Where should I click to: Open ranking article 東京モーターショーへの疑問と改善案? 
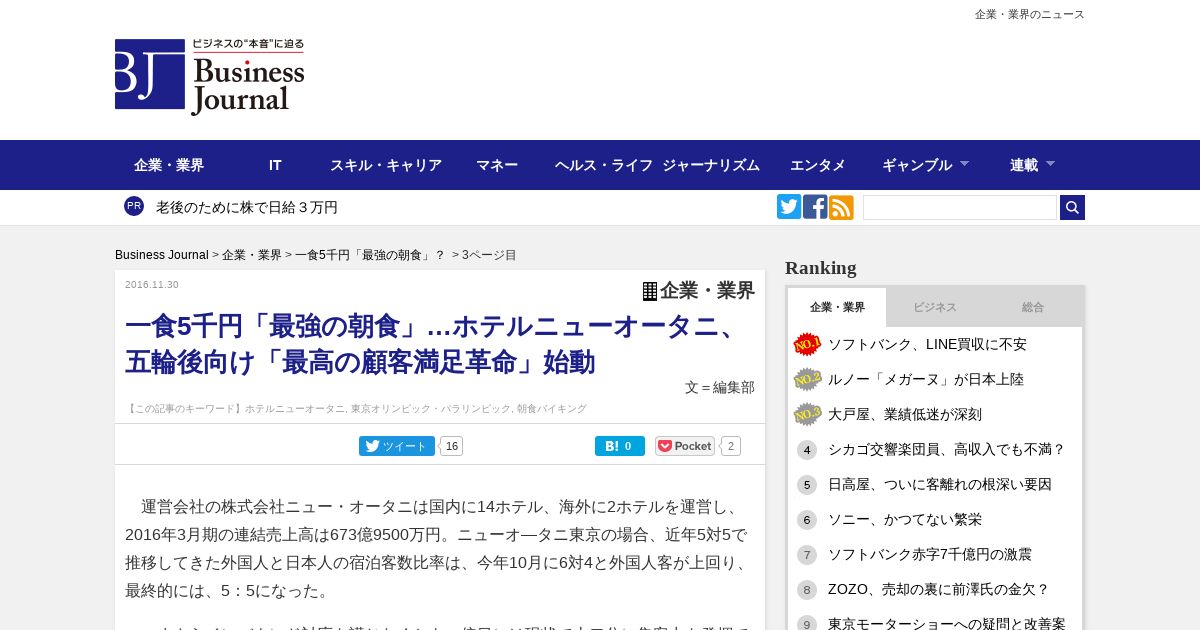coord(947,623)
